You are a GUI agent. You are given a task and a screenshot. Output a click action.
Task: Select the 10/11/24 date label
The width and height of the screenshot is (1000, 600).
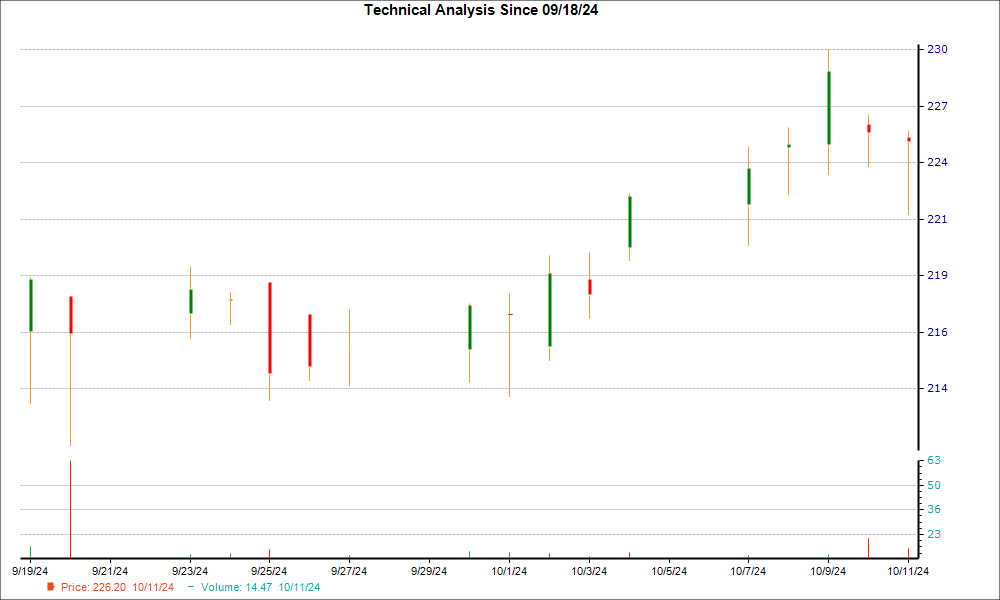(908, 571)
